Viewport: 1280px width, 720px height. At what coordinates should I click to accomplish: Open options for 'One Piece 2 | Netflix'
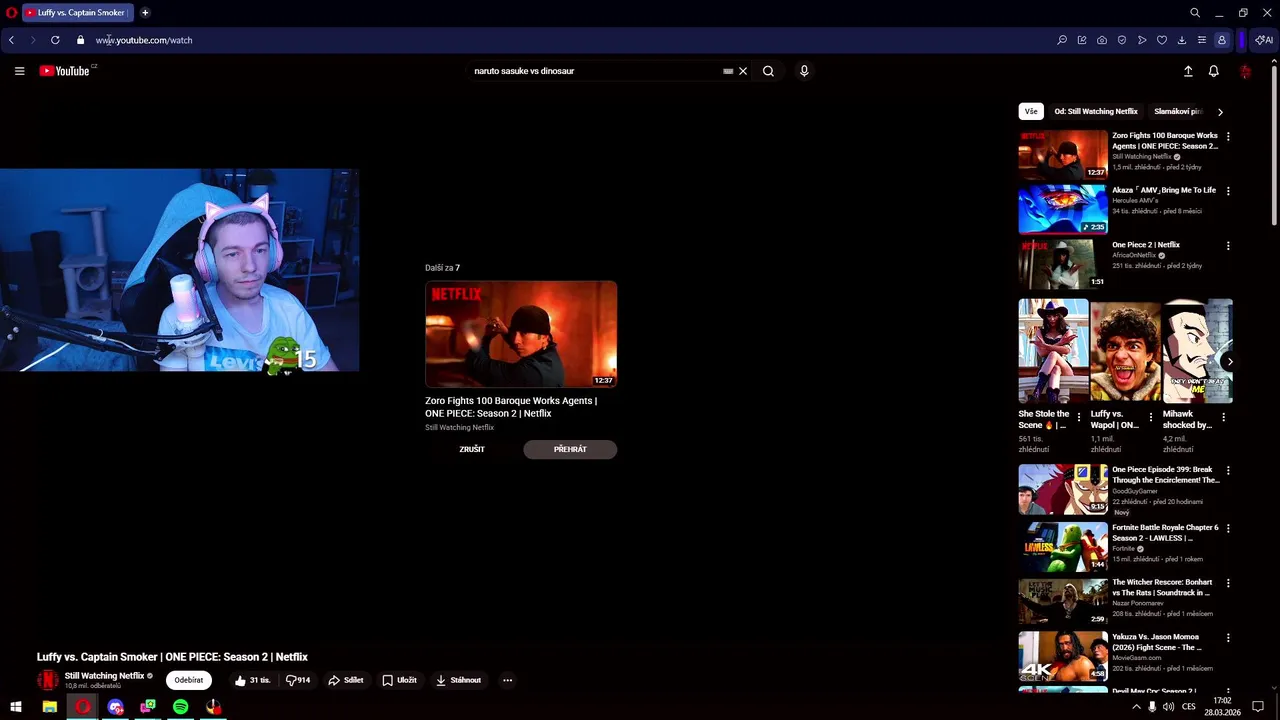[x=1228, y=246]
